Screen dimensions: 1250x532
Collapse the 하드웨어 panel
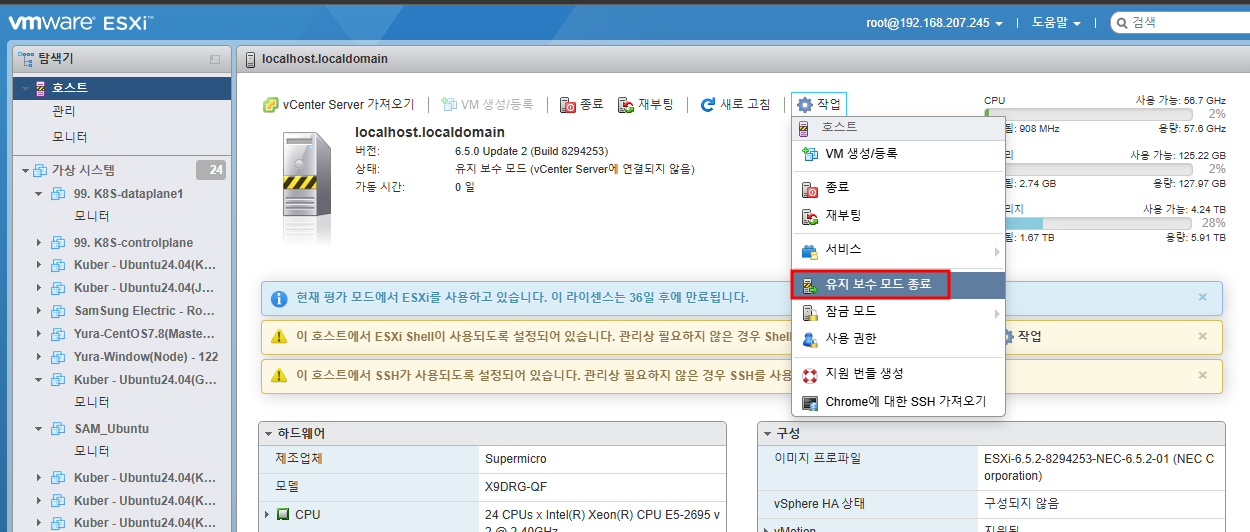pyautogui.click(x=269, y=434)
